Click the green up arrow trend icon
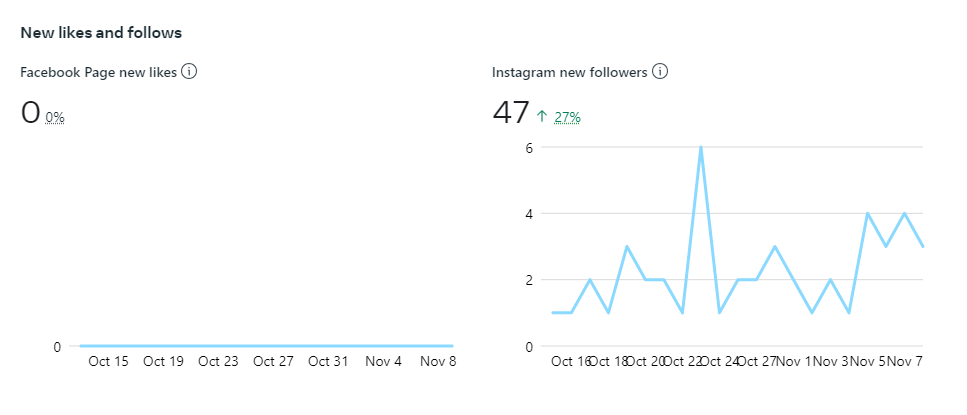The width and height of the screenshot is (967, 415). coord(542,117)
